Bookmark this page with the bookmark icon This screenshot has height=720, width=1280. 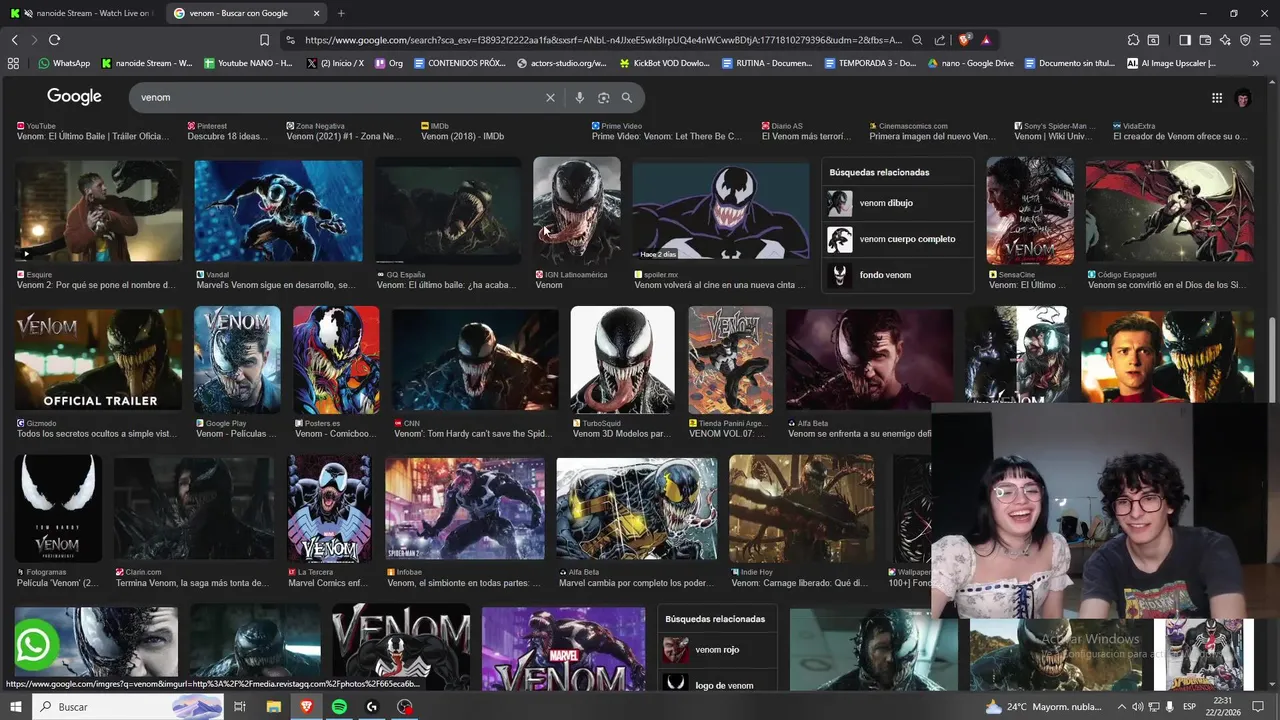click(264, 40)
